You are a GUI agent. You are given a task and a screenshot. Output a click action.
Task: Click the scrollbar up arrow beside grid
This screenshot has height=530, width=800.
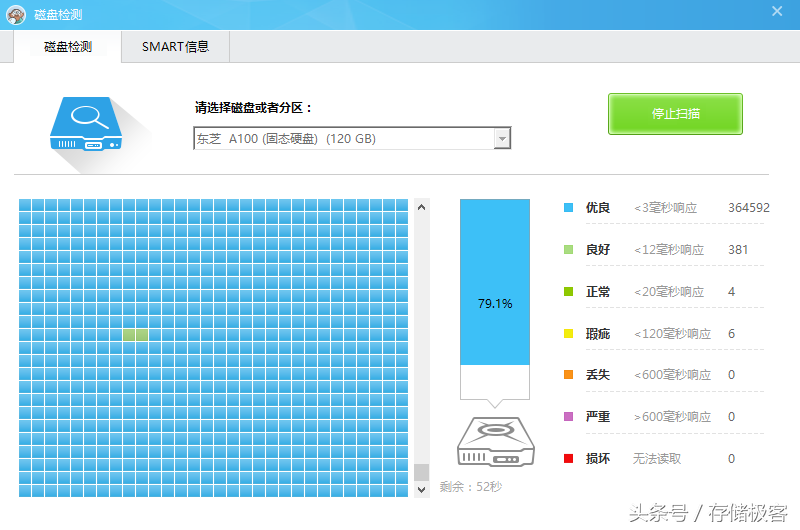421,207
